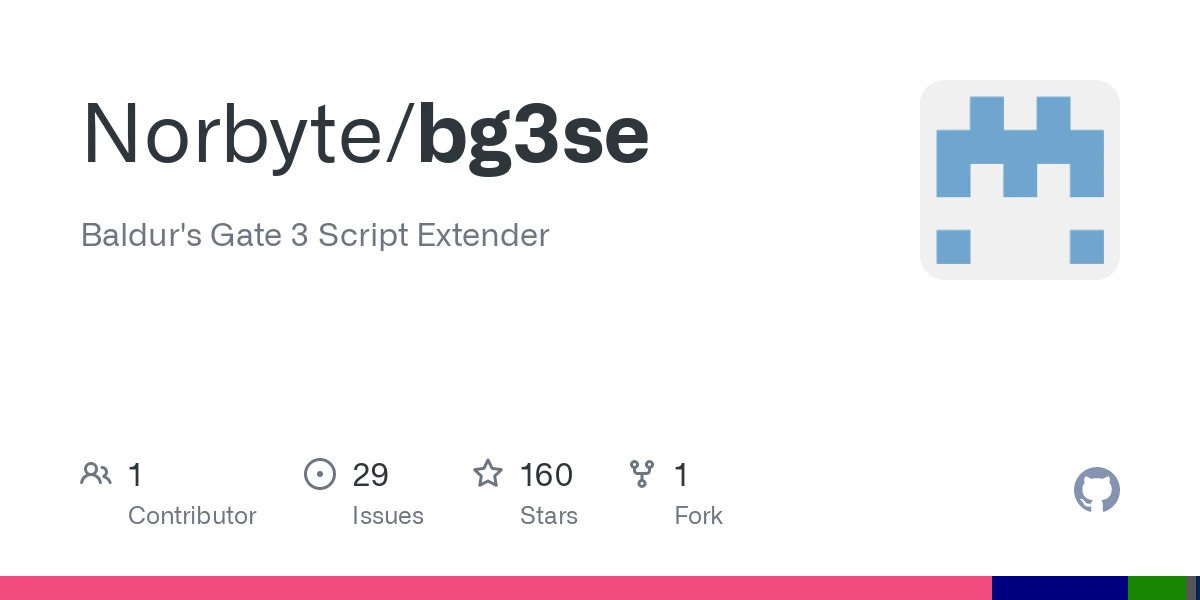This screenshot has height=600, width=1200.
Task: Click the stars count 160
Action: point(546,475)
